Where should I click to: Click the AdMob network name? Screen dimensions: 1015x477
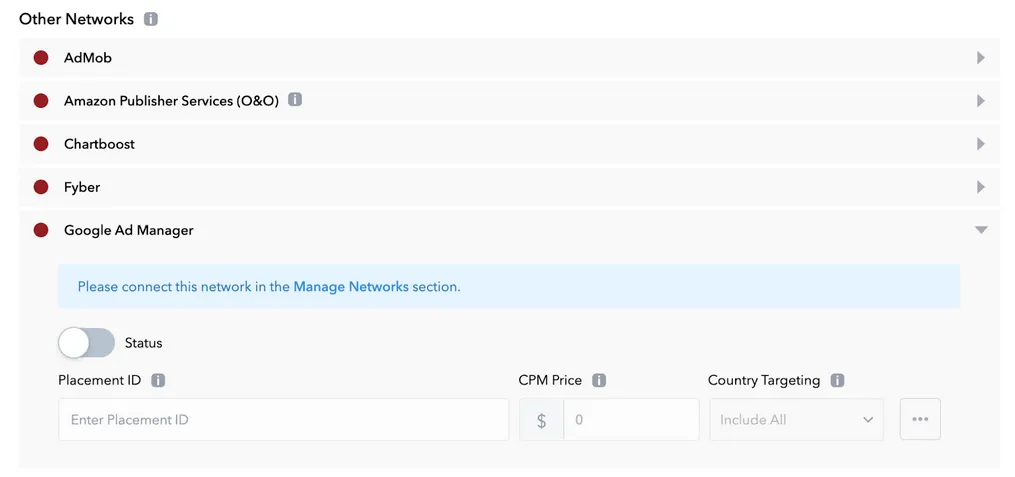point(88,58)
